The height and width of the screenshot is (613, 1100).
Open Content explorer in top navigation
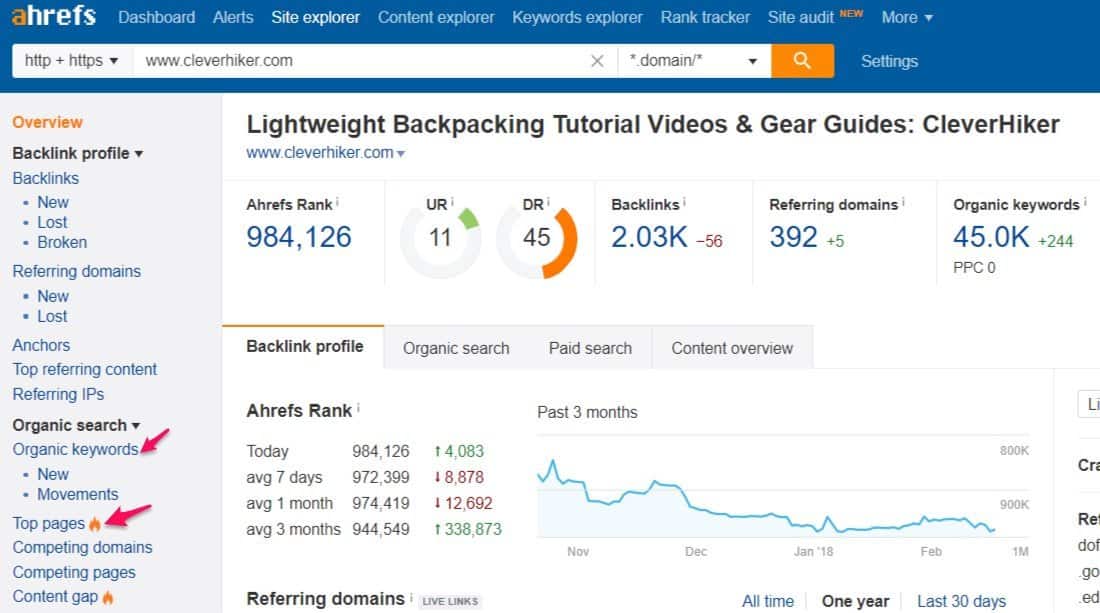tap(436, 17)
